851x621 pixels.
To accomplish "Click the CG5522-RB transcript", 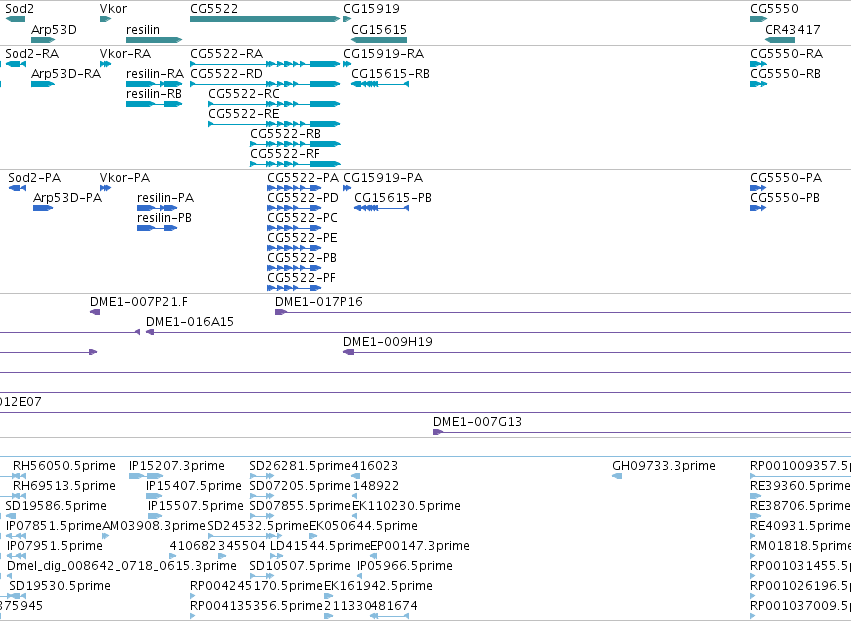I will pos(295,144).
